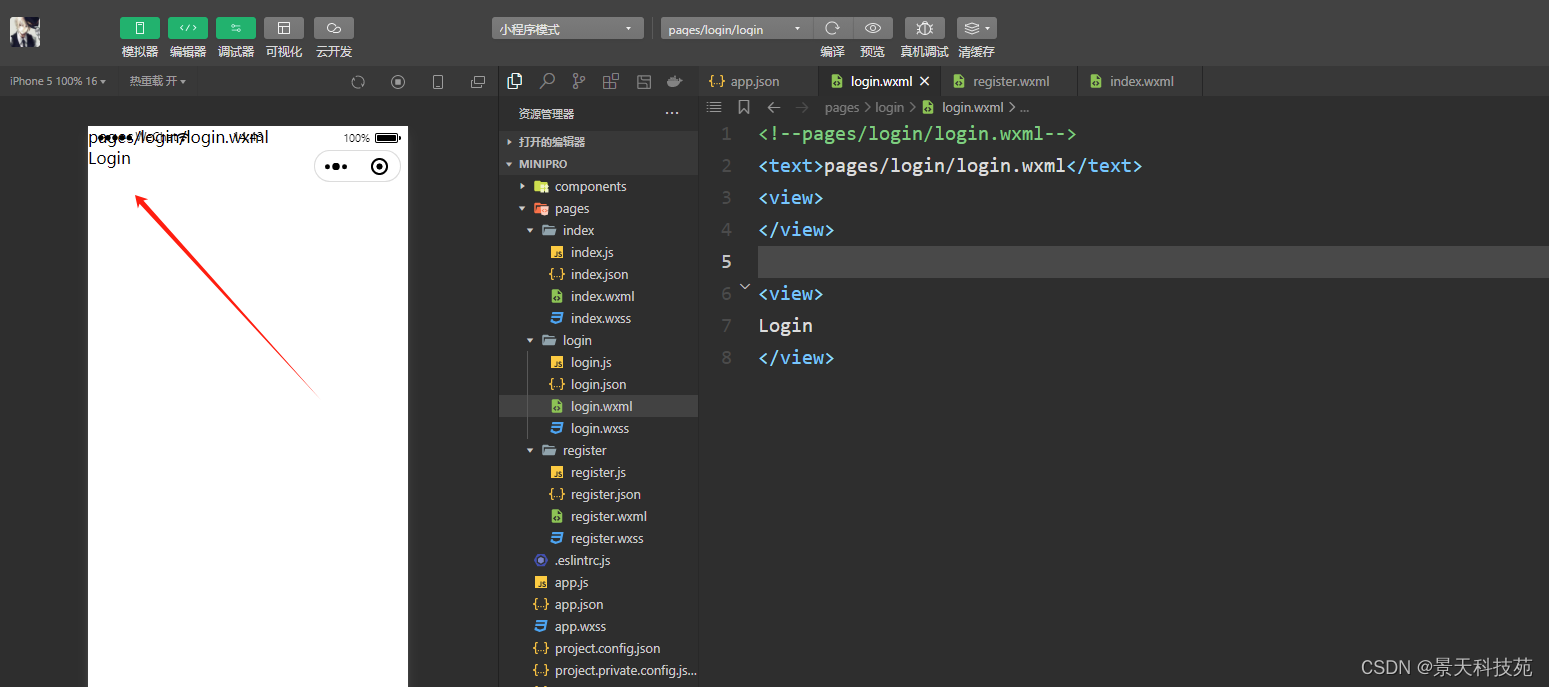The height and width of the screenshot is (687, 1549).
Task: Open register.wxml in the file tree
Action: click(x=598, y=516)
